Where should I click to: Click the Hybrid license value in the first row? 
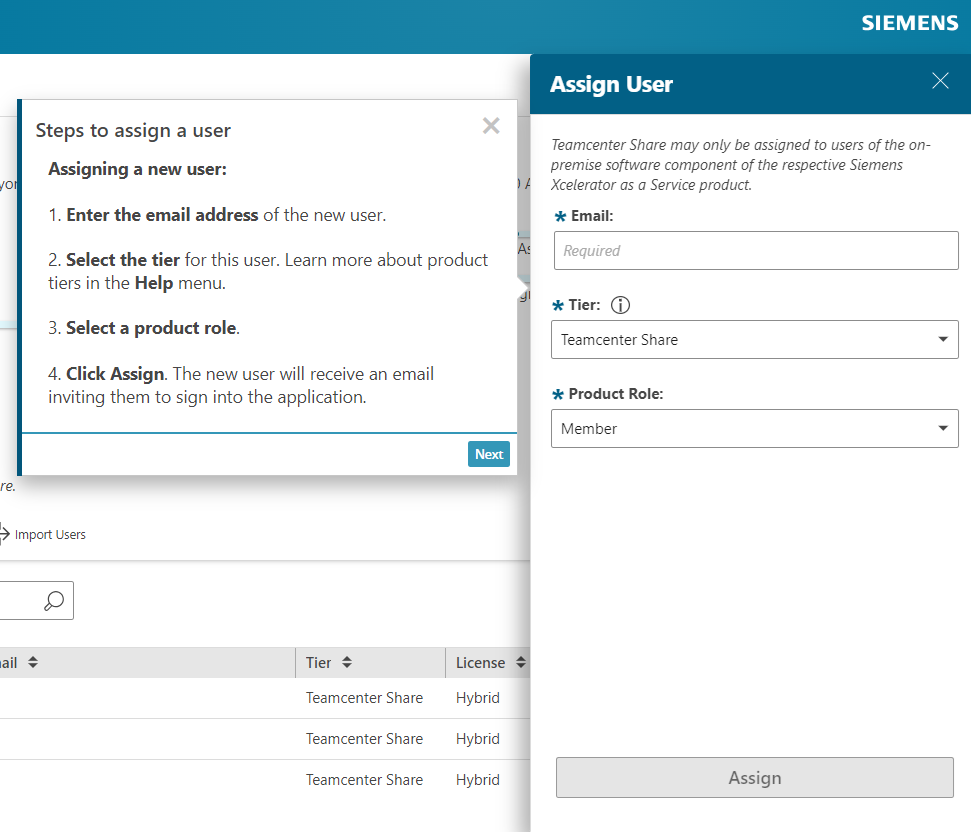tap(477, 697)
